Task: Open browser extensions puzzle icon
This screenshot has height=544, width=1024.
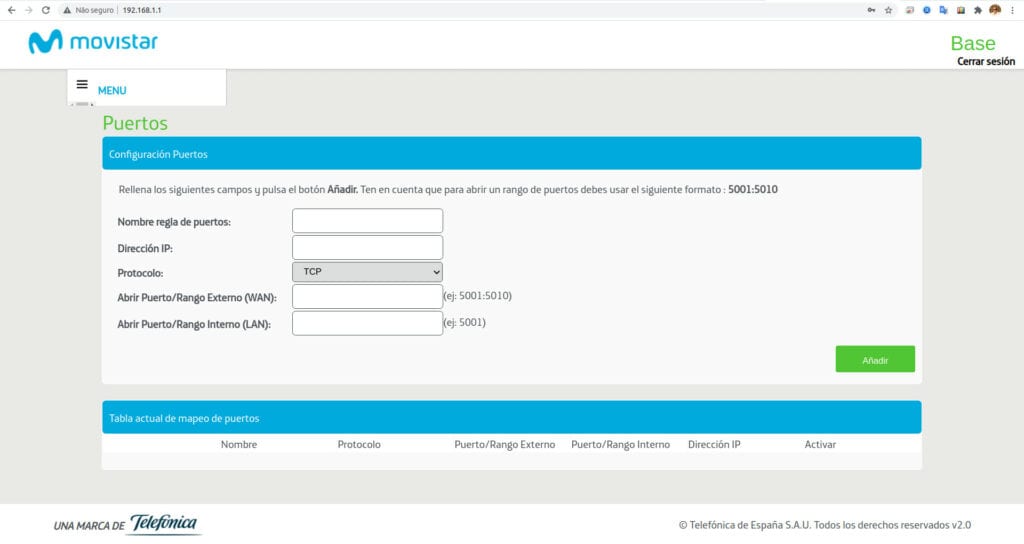Action: (x=978, y=10)
